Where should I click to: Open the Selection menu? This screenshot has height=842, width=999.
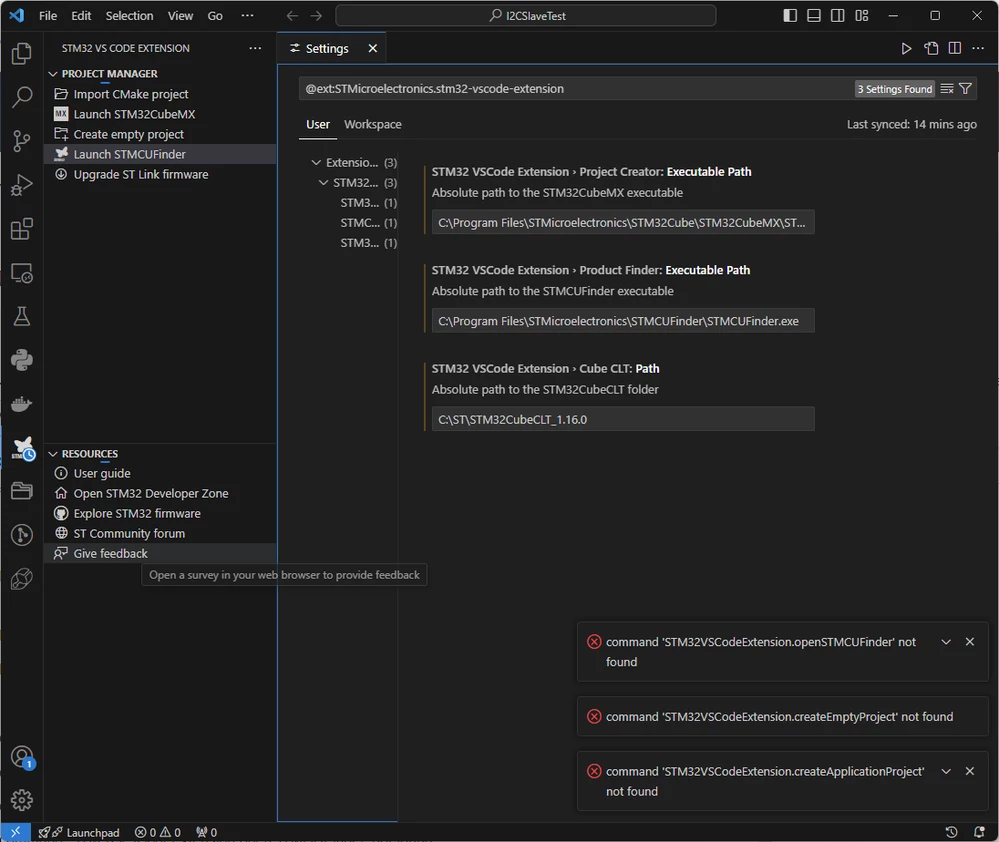point(129,15)
